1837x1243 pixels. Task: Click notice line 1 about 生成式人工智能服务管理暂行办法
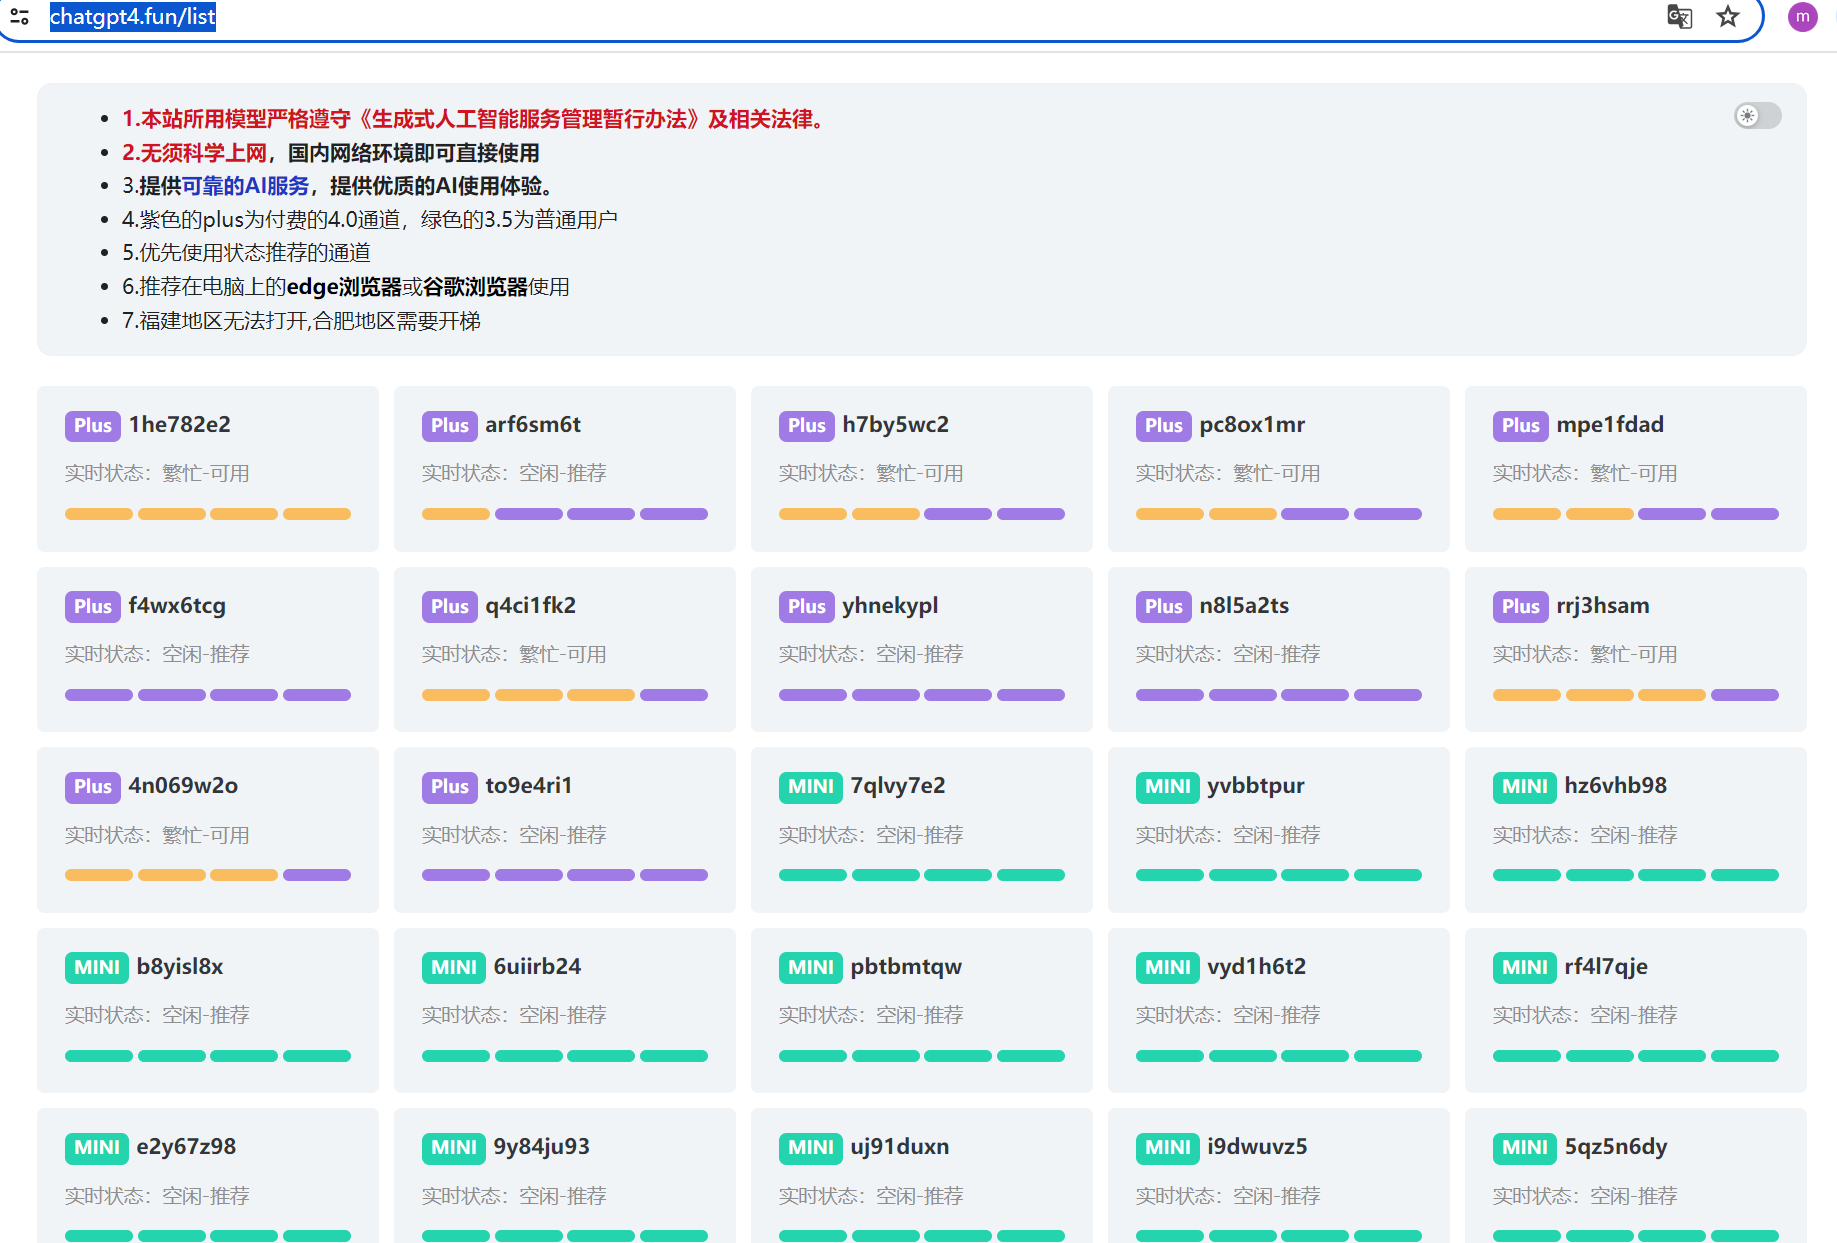click(476, 119)
